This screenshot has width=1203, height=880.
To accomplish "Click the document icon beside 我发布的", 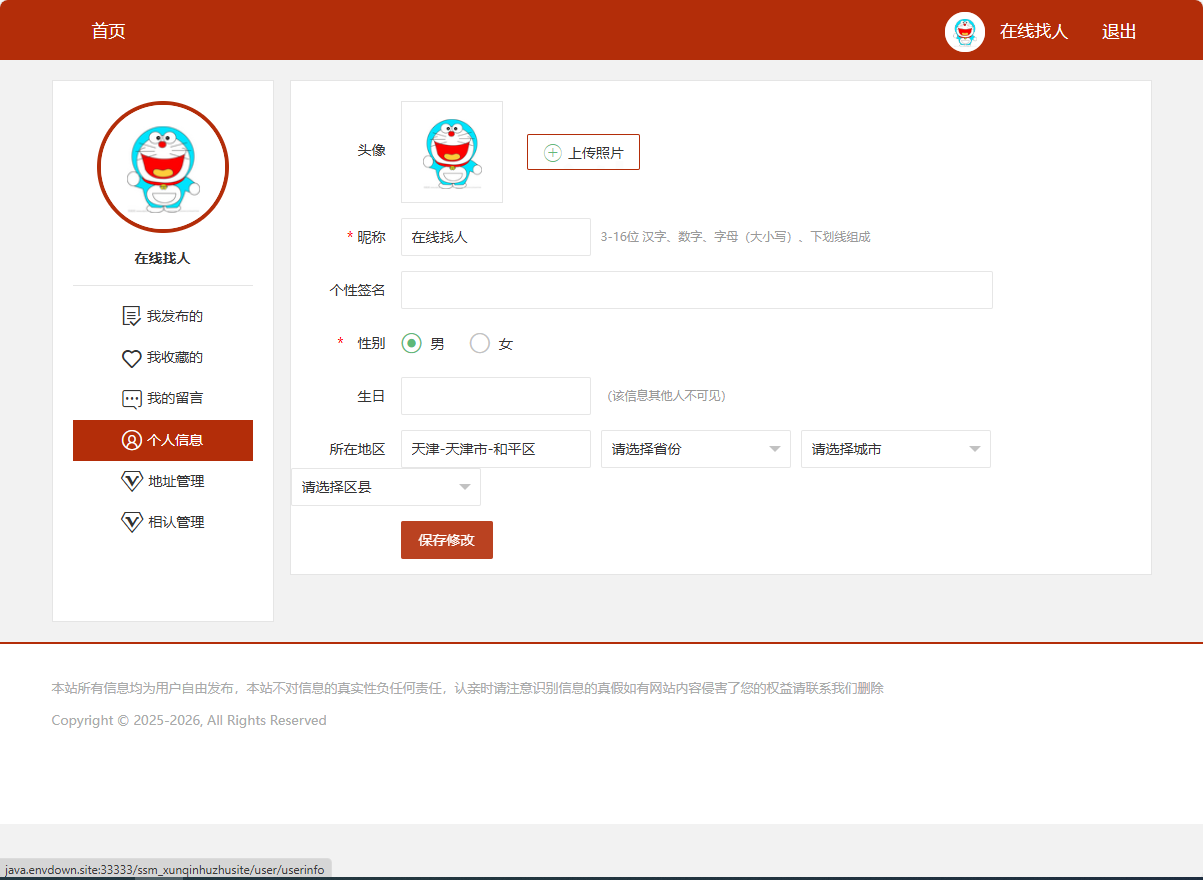I will [x=131, y=315].
